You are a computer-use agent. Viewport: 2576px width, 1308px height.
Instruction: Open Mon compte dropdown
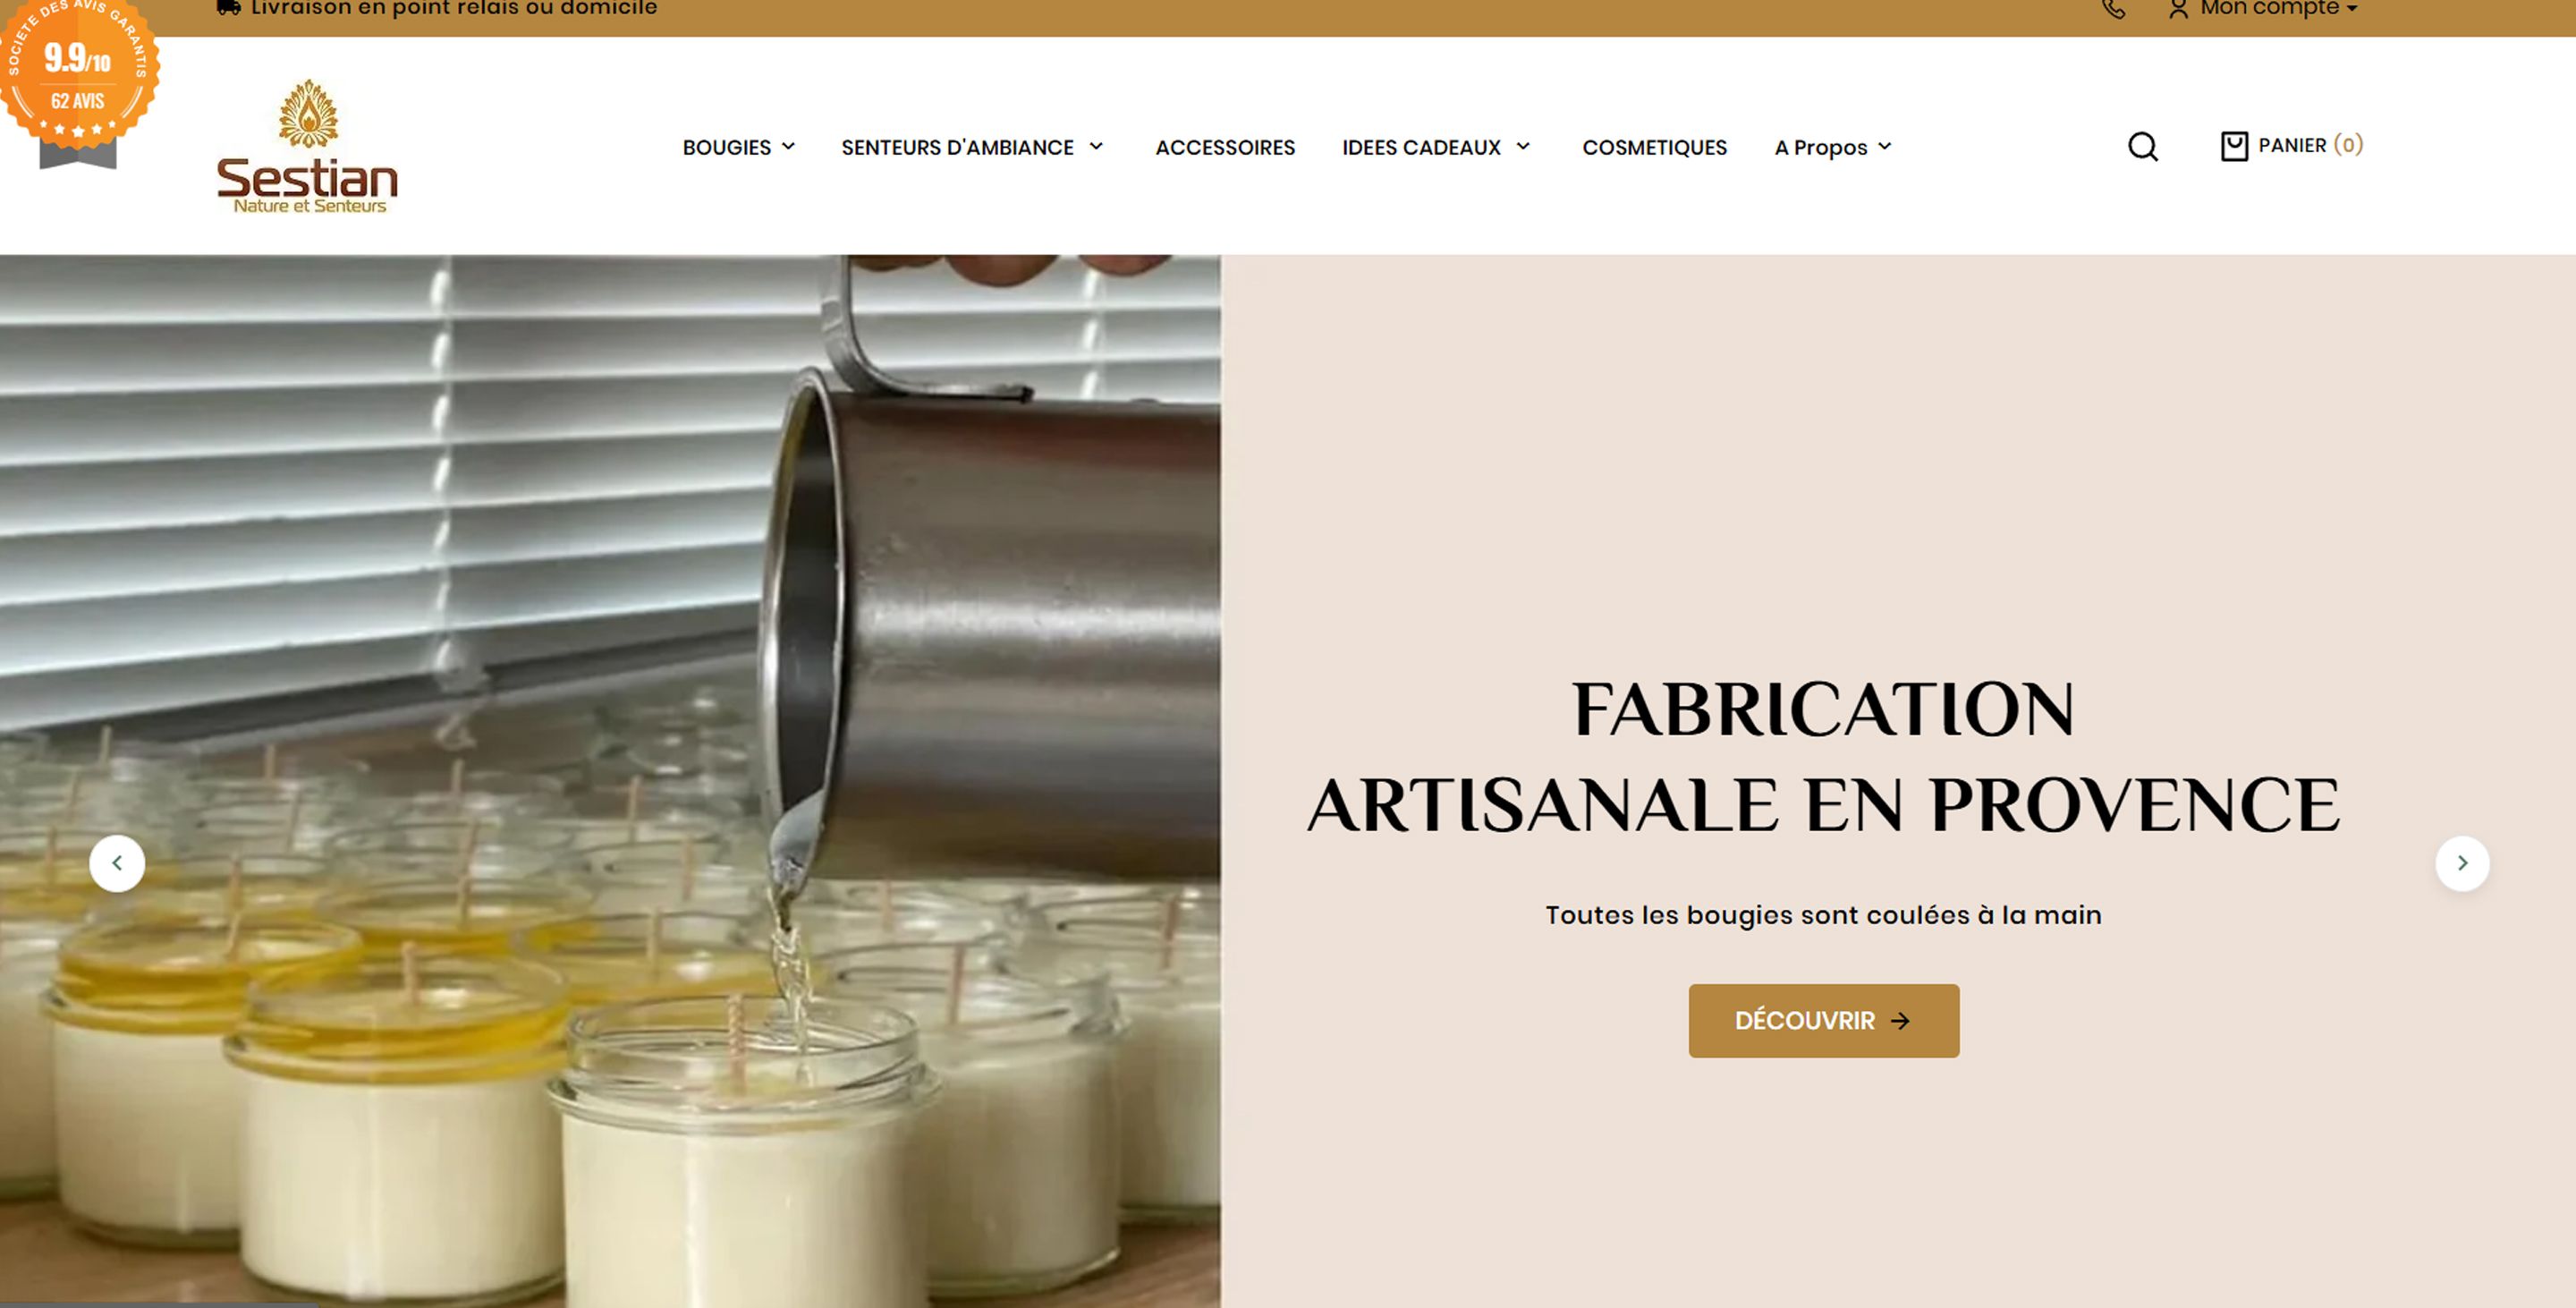click(x=2279, y=9)
